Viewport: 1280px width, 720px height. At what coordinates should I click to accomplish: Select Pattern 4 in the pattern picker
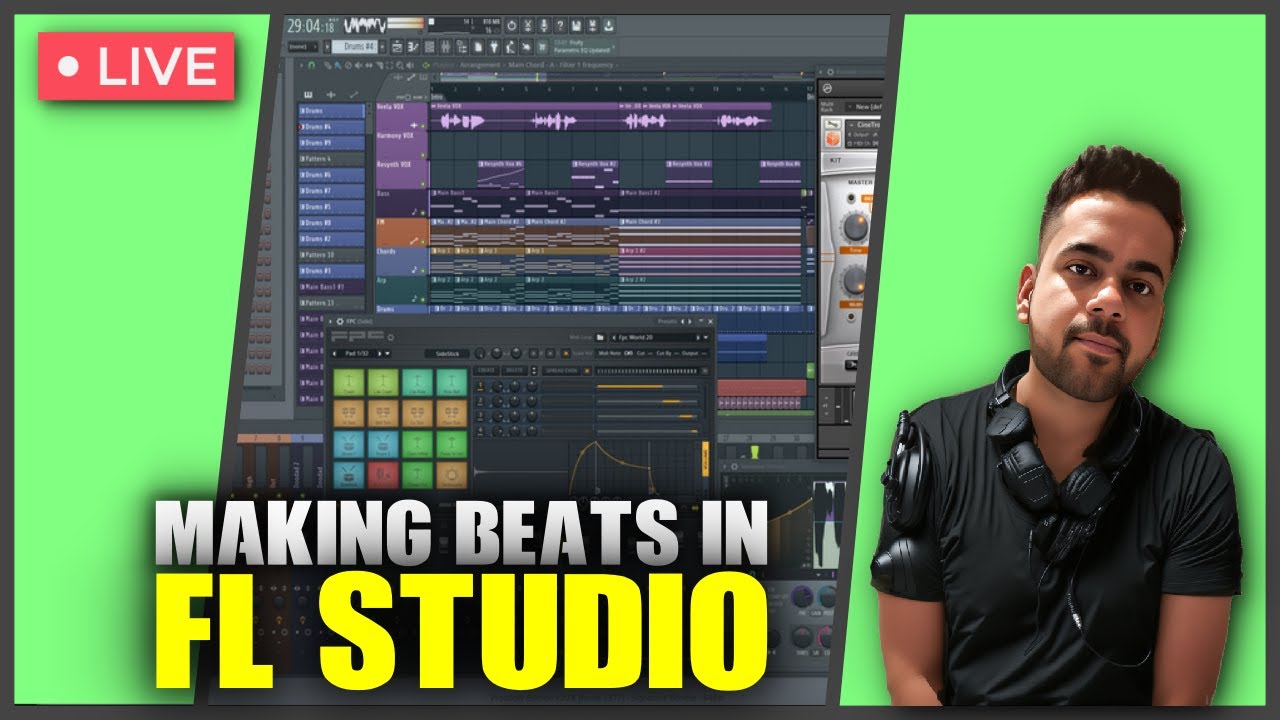[x=330, y=158]
